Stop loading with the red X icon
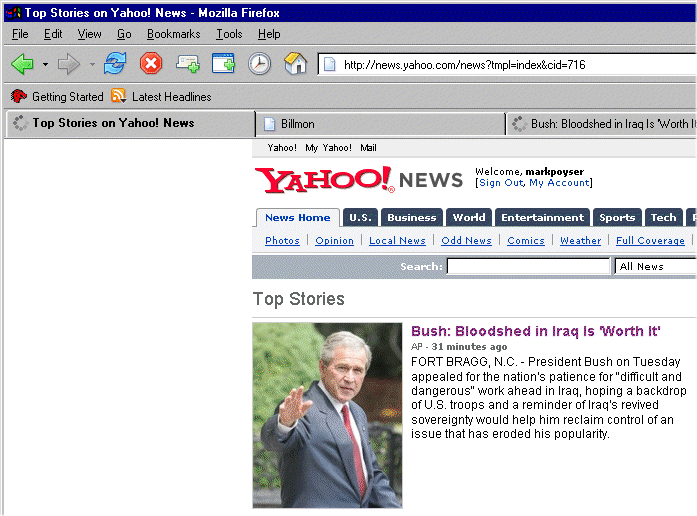The width and height of the screenshot is (697, 516). 151,64
